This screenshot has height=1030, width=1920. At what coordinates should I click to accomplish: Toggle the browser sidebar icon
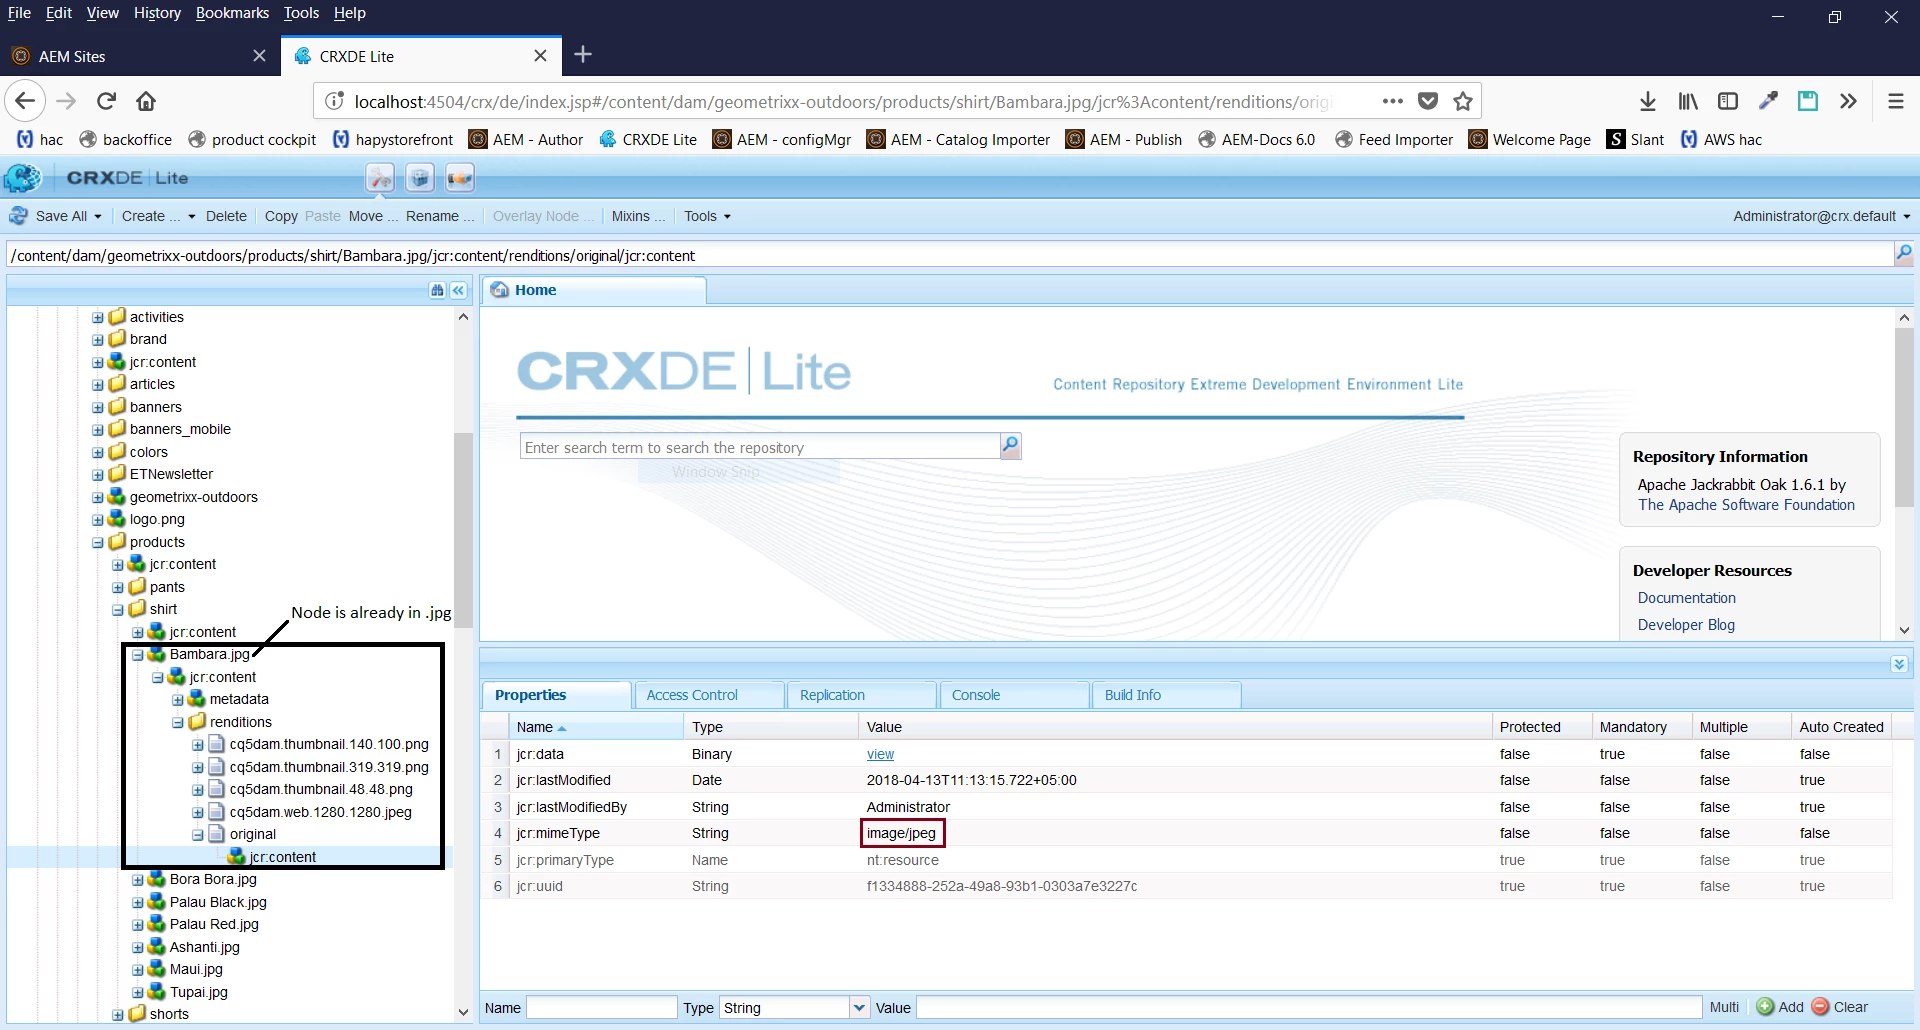(x=1728, y=101)
